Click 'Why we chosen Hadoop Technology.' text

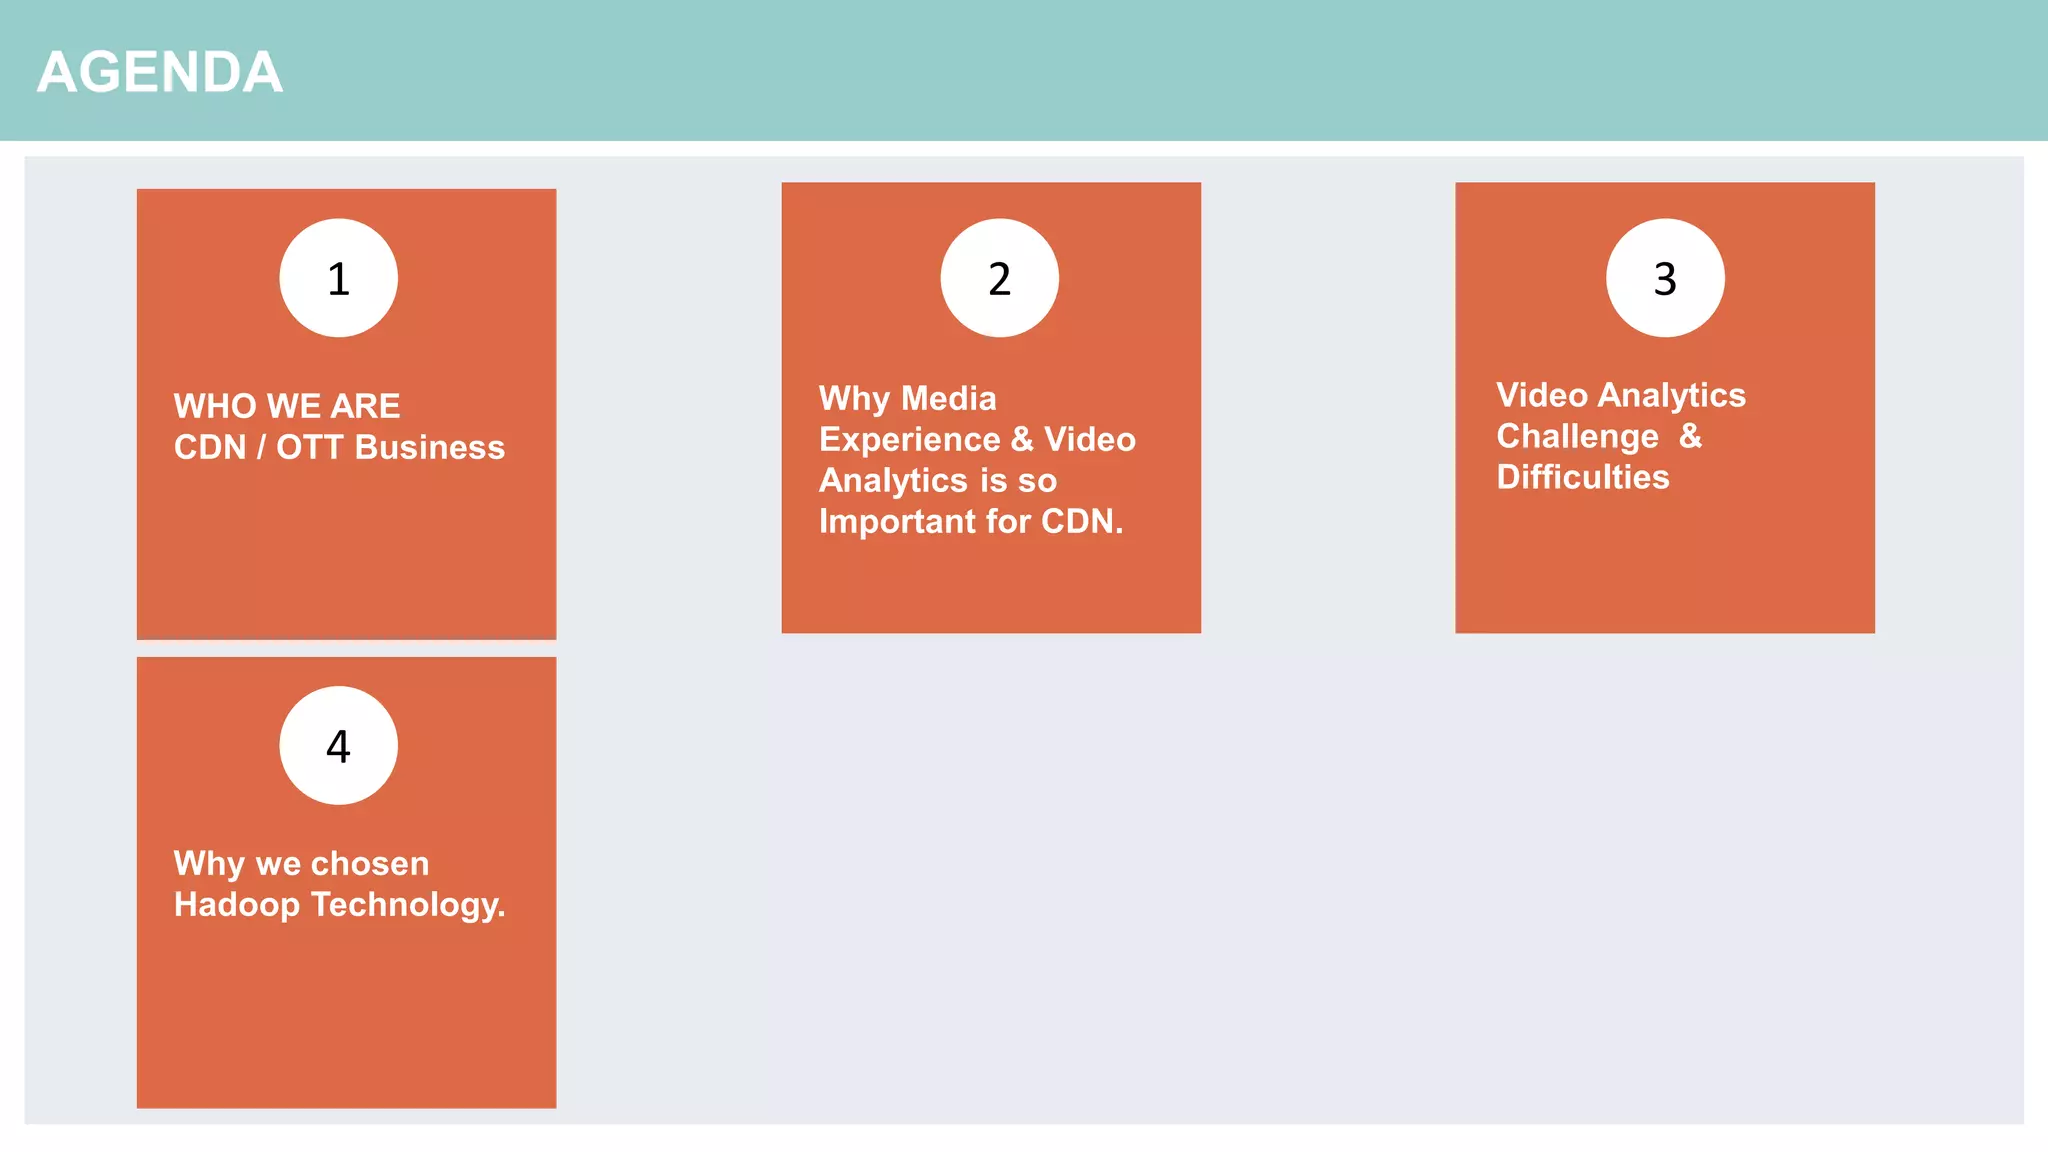click(339, 884)
